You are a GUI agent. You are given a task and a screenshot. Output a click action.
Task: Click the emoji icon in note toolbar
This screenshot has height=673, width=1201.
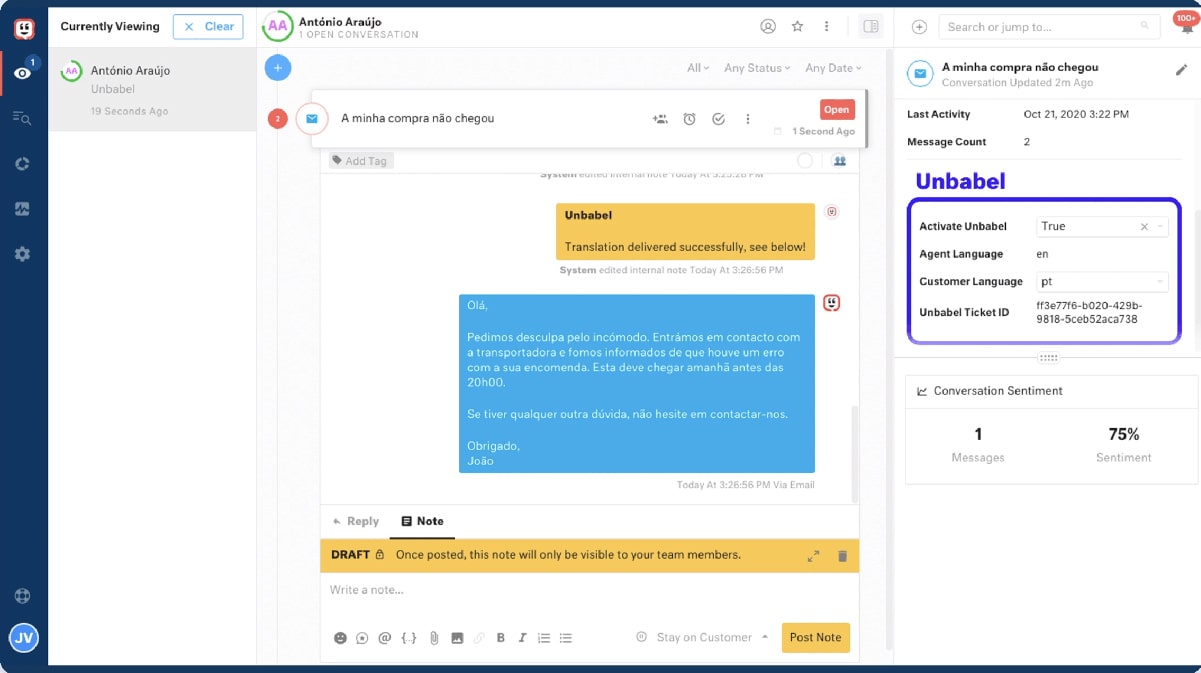(340, 638)
